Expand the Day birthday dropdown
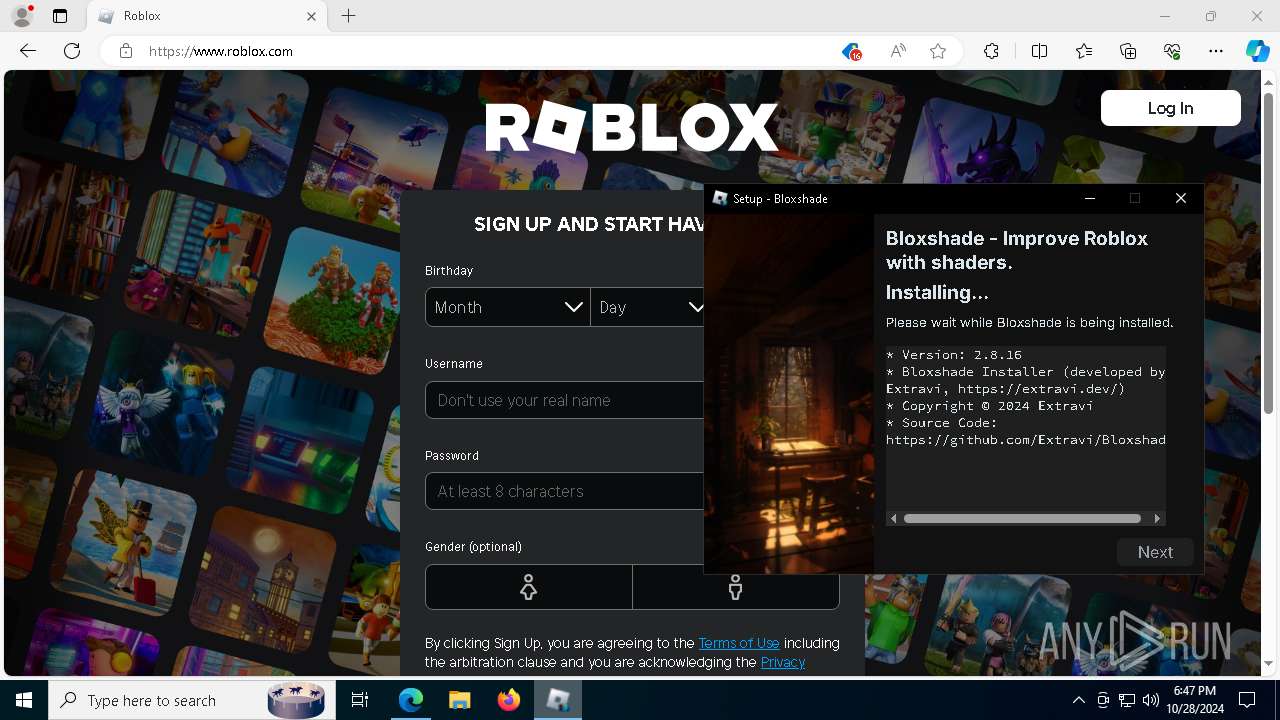Viewport: 1280px width, 720px height. pyautogui.click(x=648, y=307)
